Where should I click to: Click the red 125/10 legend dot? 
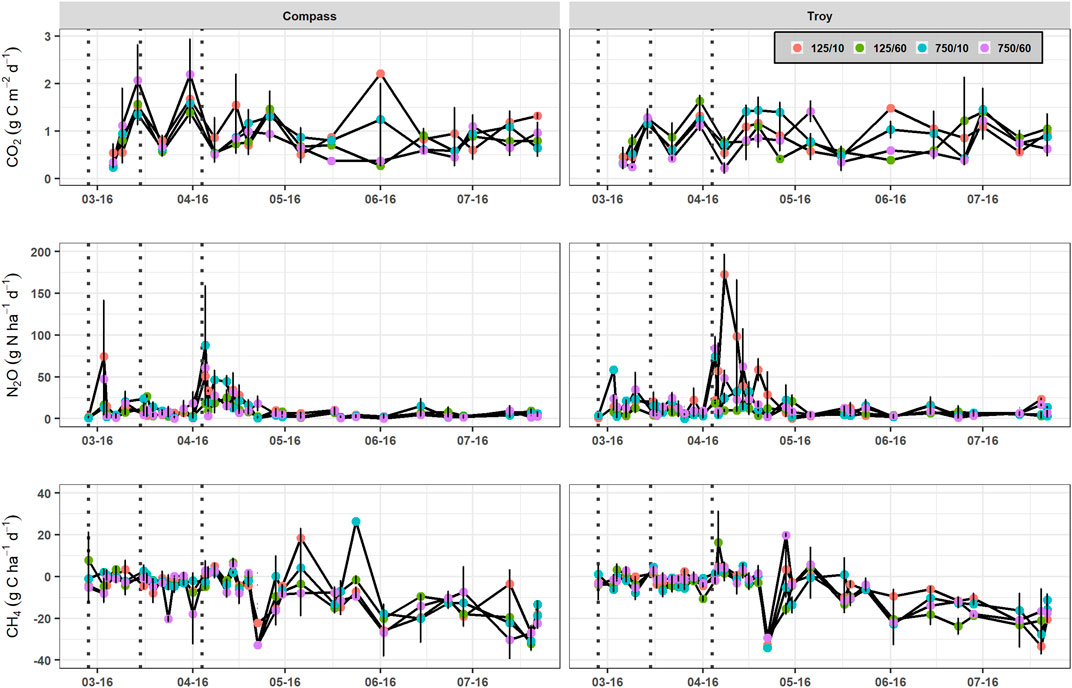tap(796, 48)
